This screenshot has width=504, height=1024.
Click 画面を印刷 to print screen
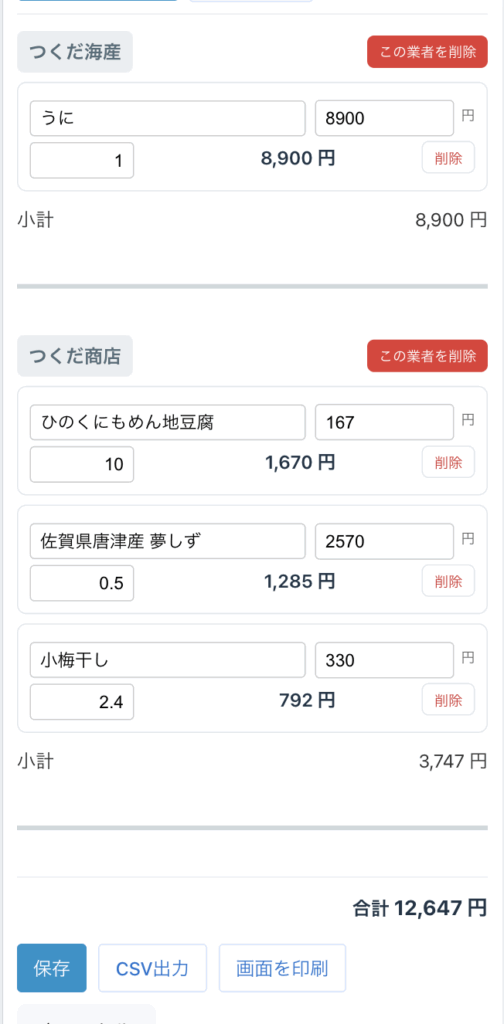[282, 968]
